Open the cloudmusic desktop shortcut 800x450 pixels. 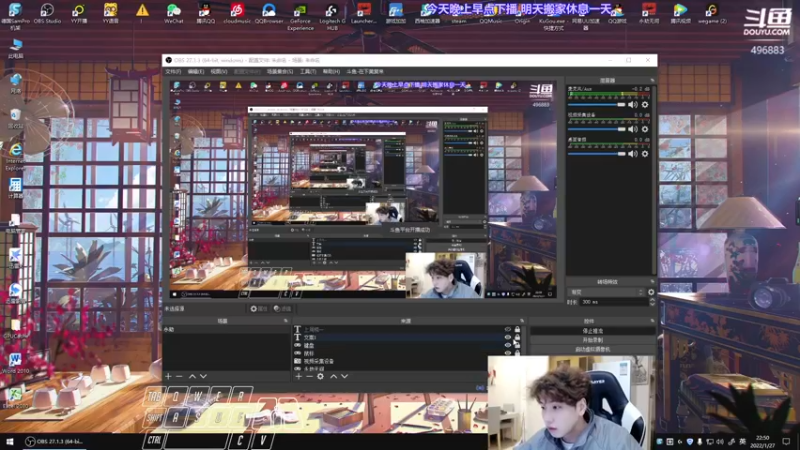237,13
